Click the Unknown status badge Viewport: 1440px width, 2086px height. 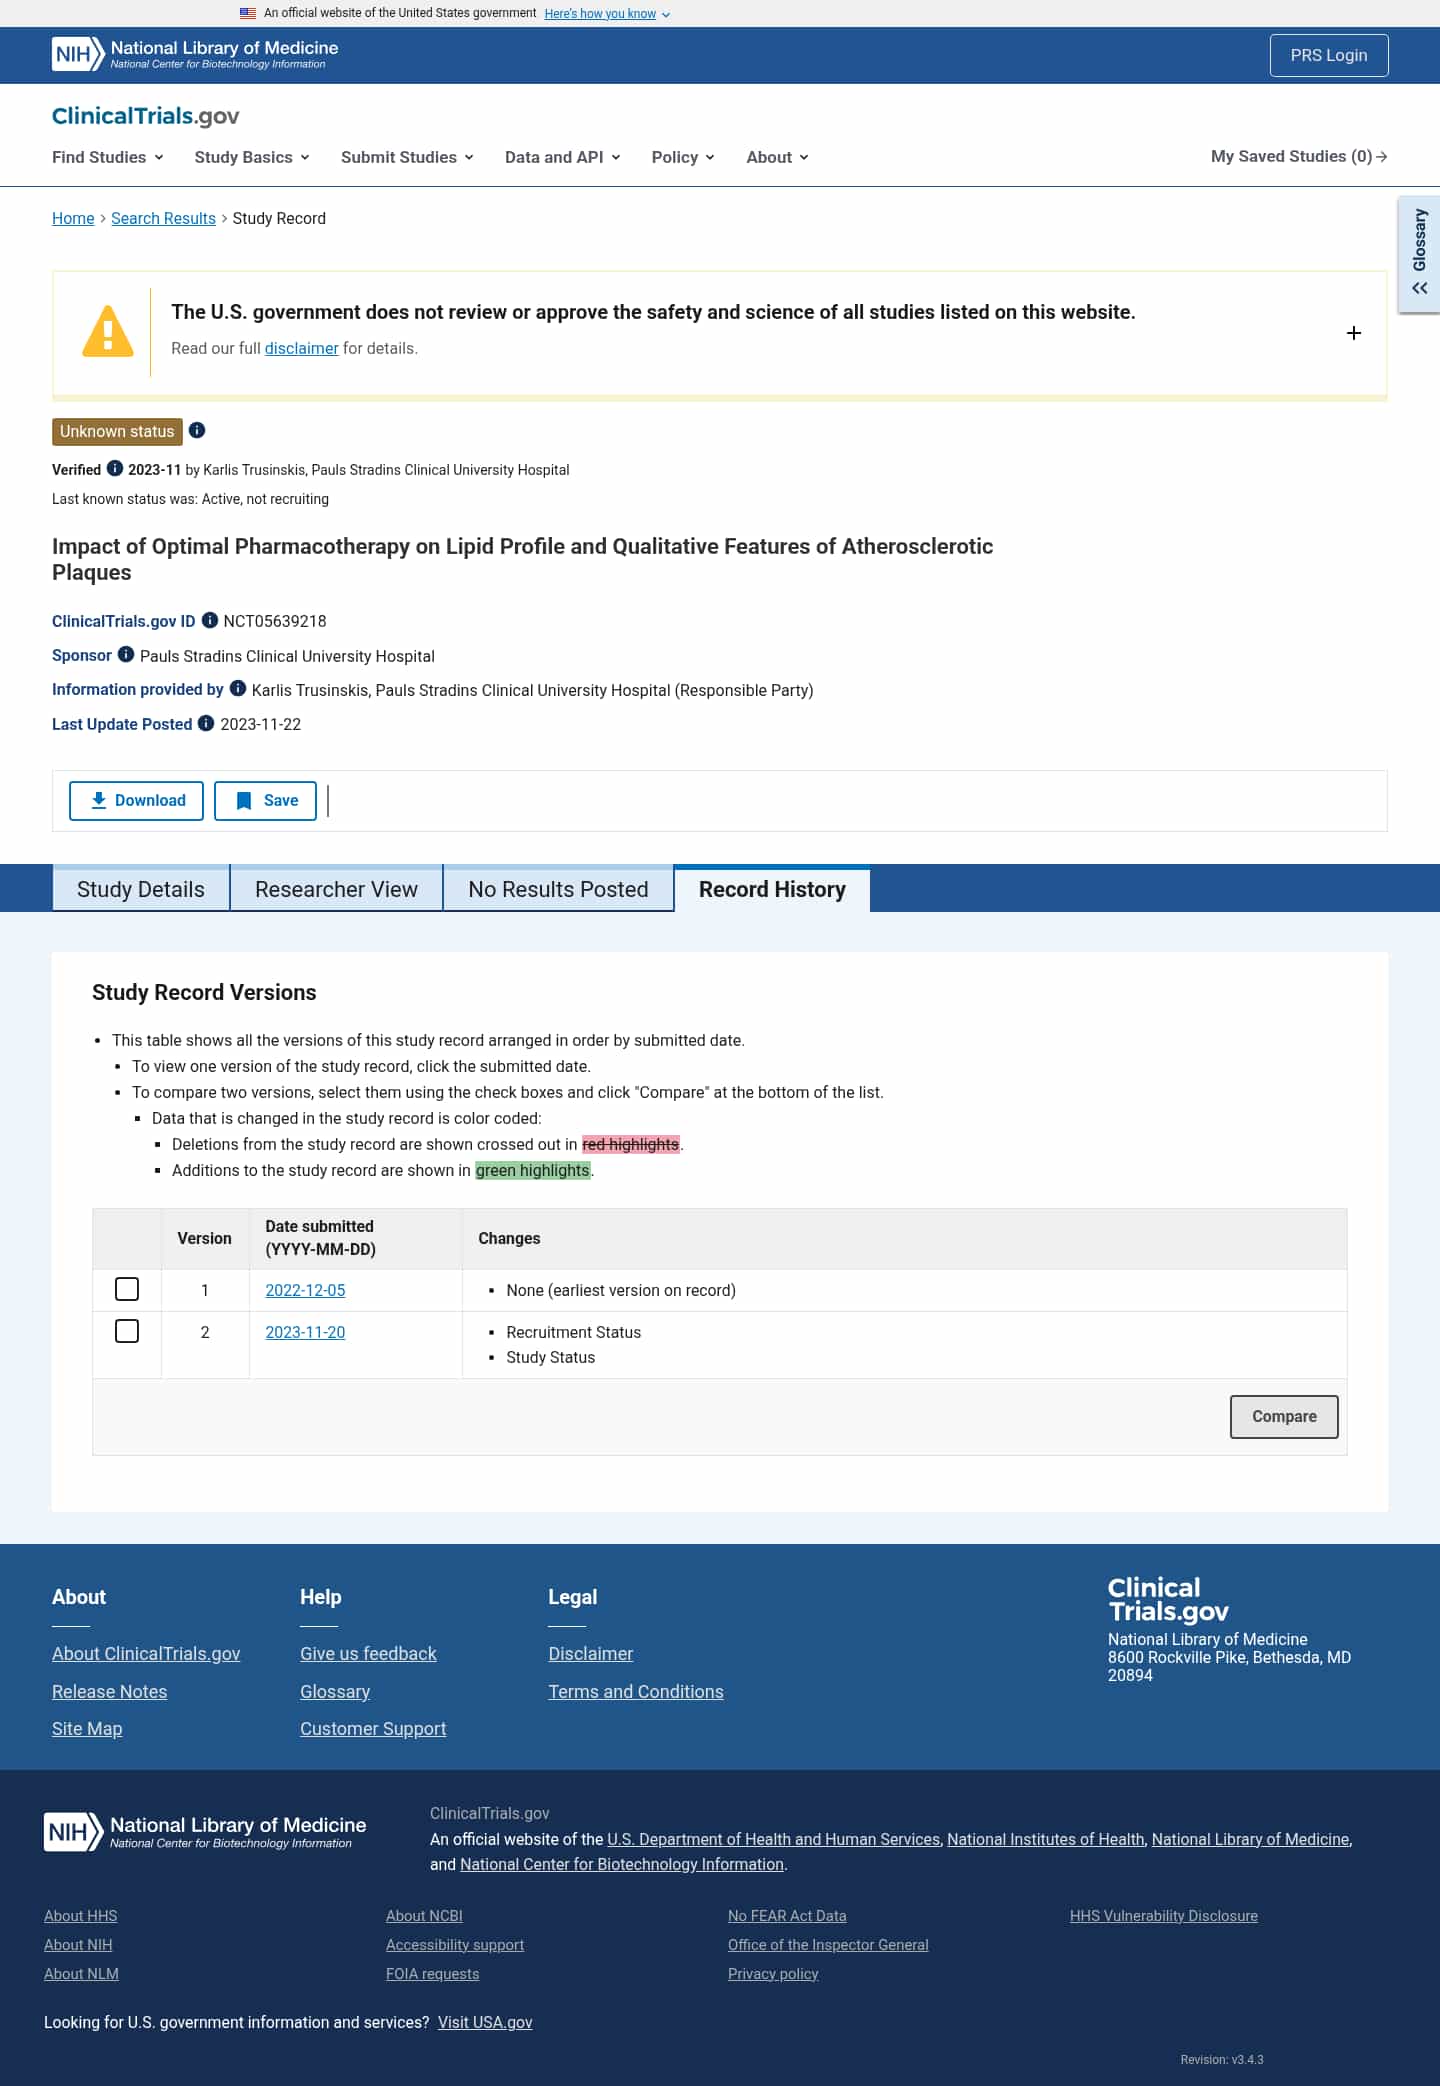pyautogui.click(x=117, y=431)
